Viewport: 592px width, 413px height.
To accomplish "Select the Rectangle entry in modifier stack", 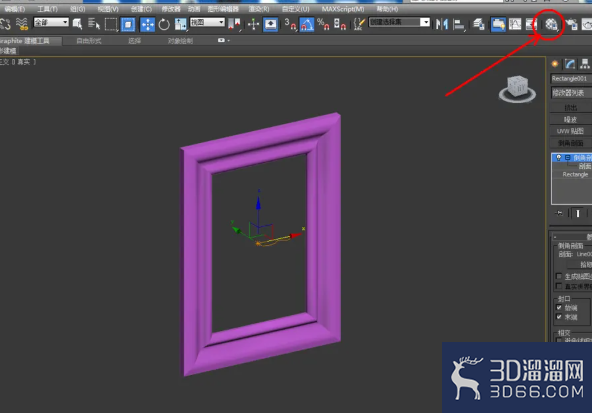I will point(575,174).
